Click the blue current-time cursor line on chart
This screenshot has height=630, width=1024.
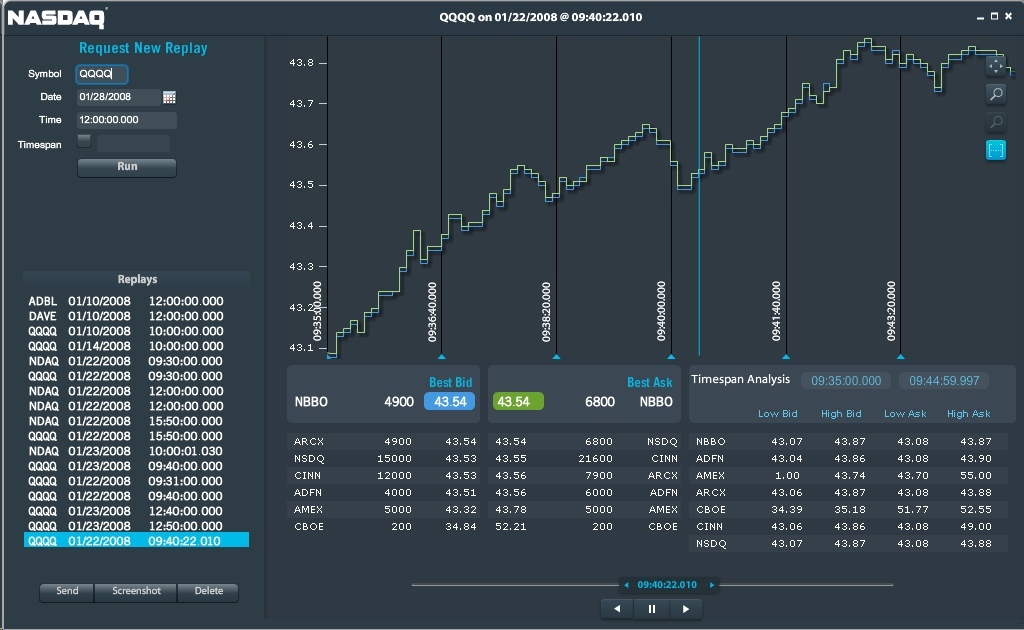click(x=699, y=196)
